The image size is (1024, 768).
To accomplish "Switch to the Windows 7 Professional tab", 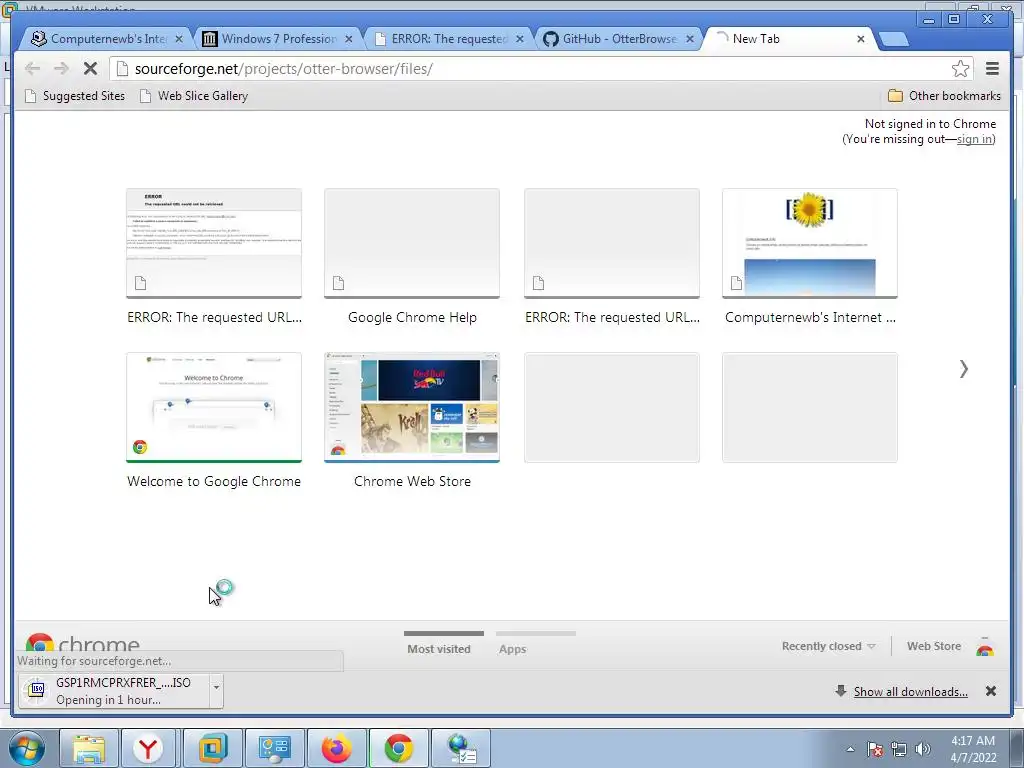I will point(276,39).
